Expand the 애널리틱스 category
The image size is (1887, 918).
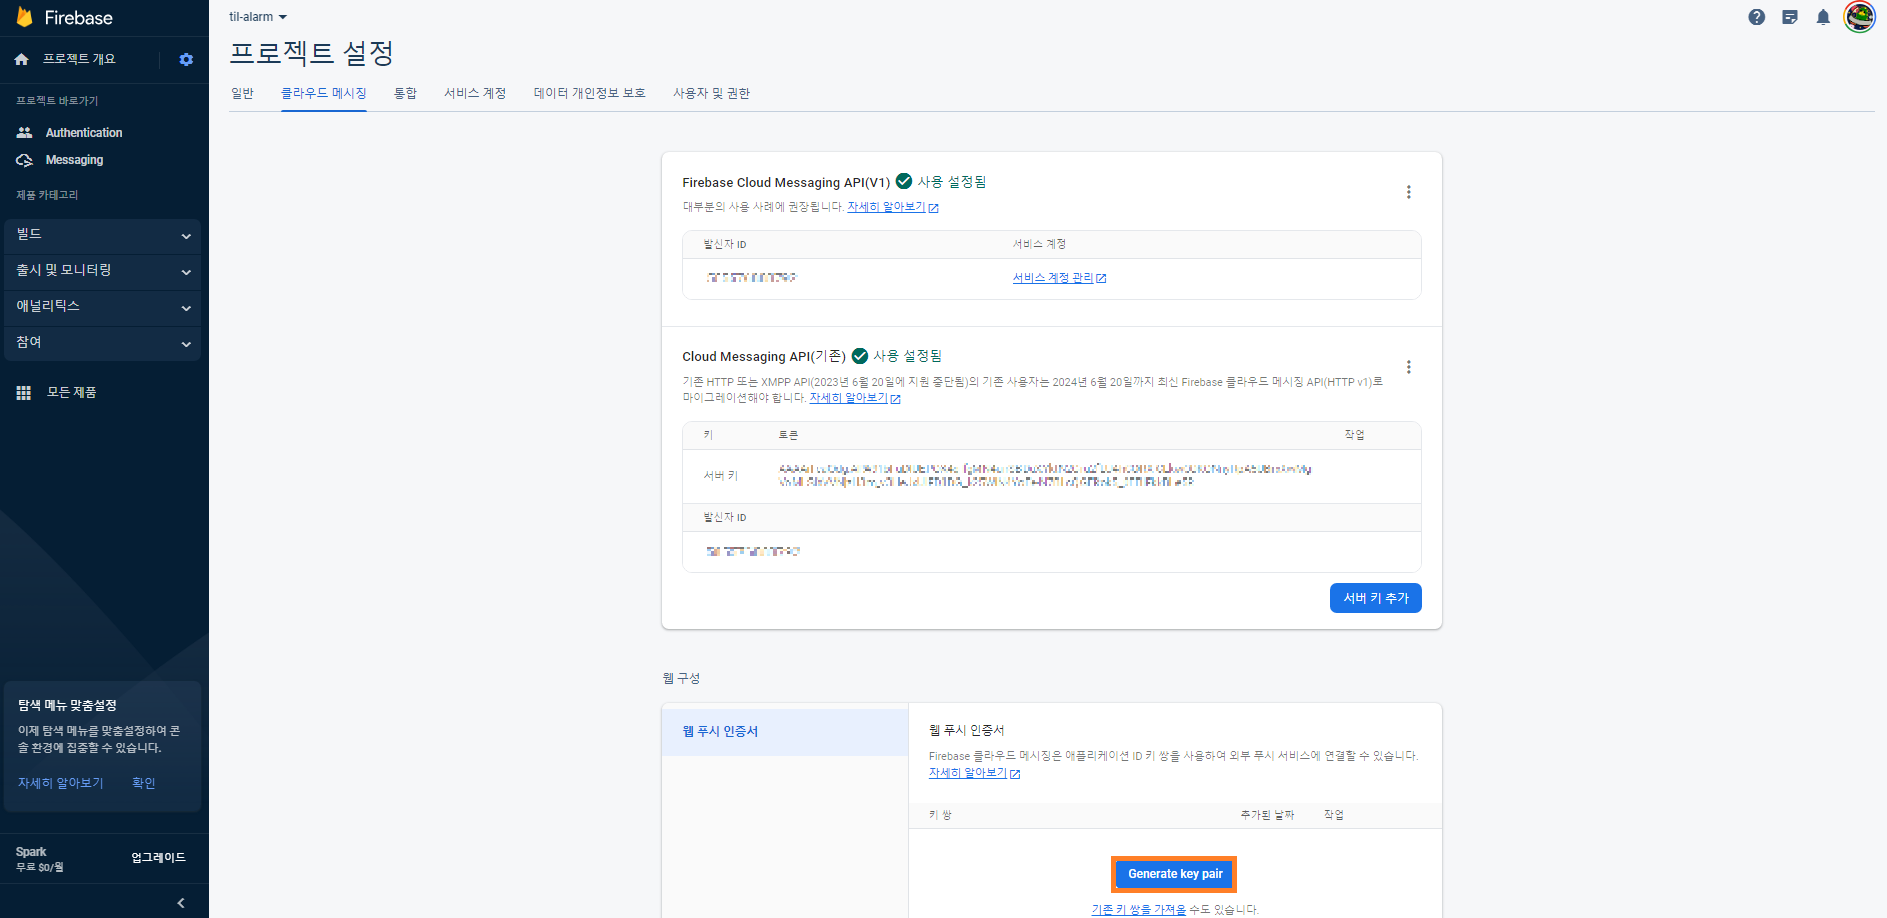[x=102, y=307]
